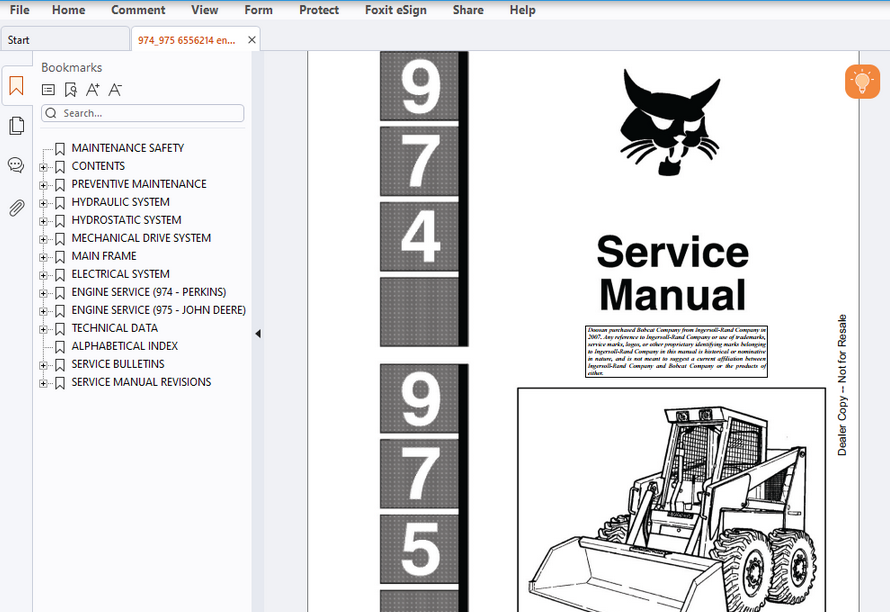
Task: Expand the HYDRAULIC SYSTEM bookmark node
Action: click(43, 203)
